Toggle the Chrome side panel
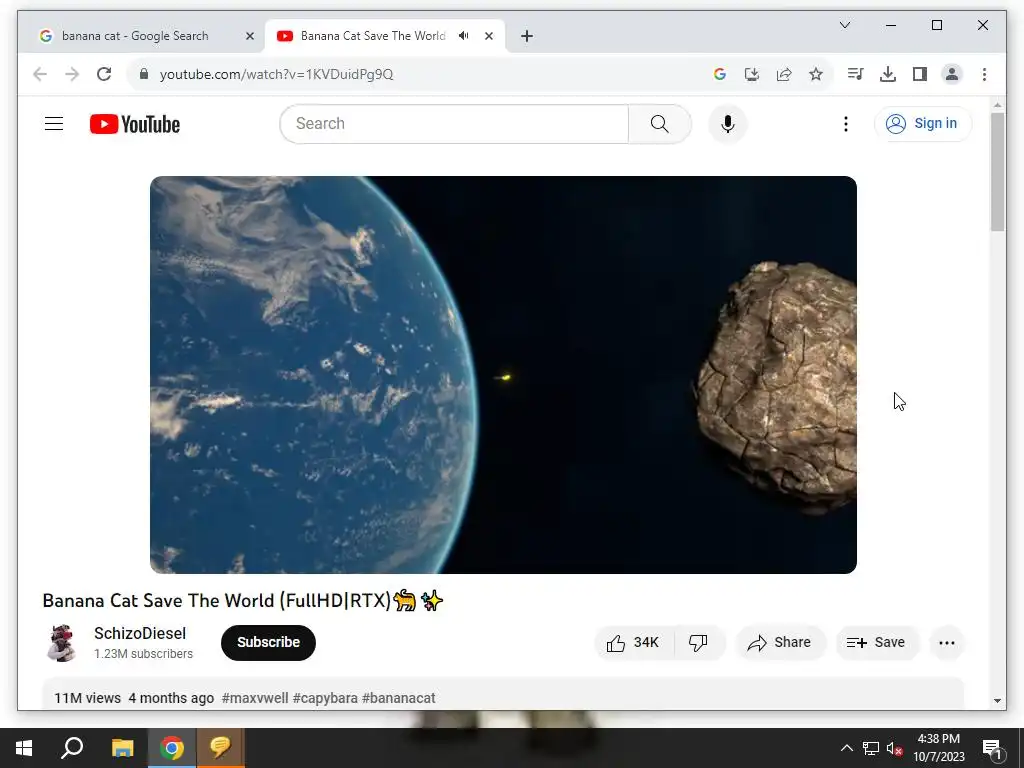Viewport: 1024px width, 768px height. [920, 74]
